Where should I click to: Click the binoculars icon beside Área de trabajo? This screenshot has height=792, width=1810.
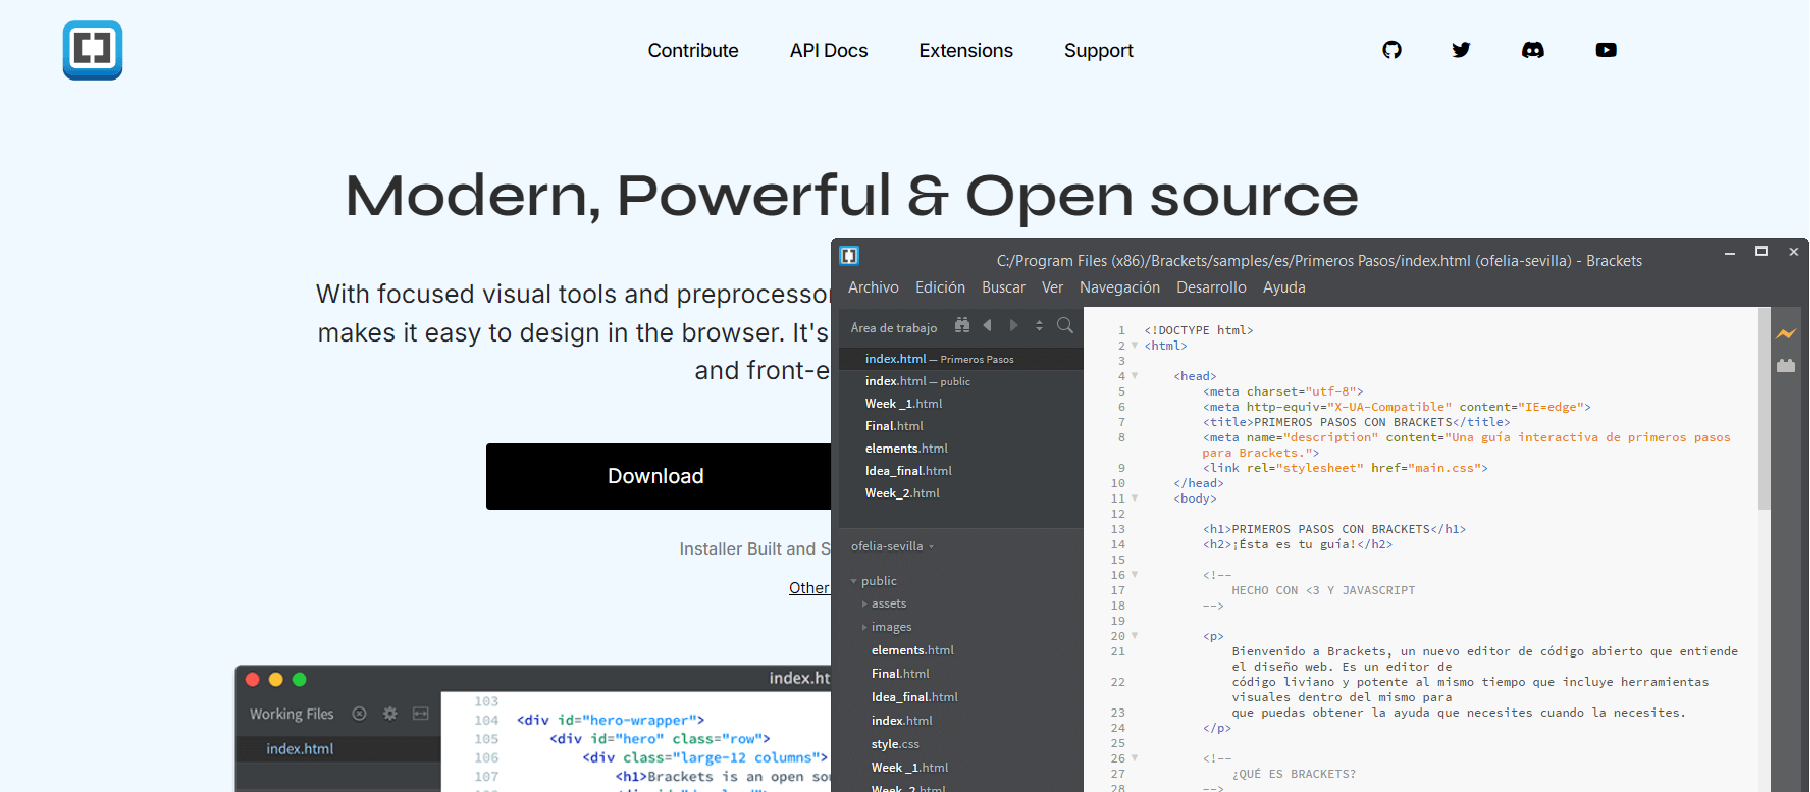click(x=962, y=325)
